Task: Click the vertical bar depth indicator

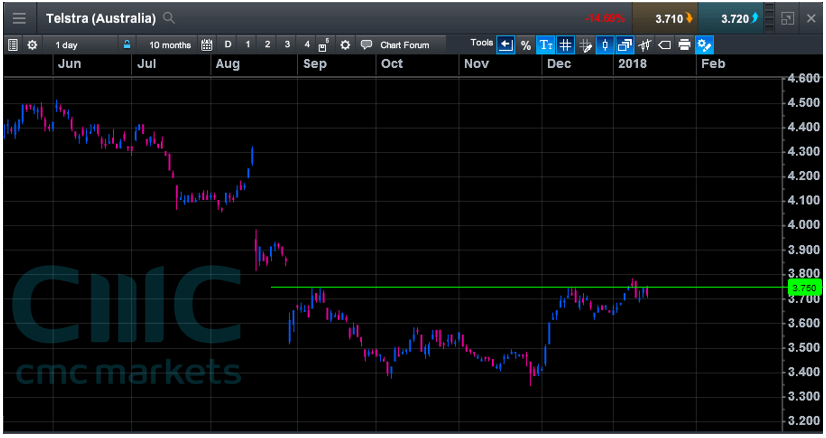Action: (x=769, y=18)
